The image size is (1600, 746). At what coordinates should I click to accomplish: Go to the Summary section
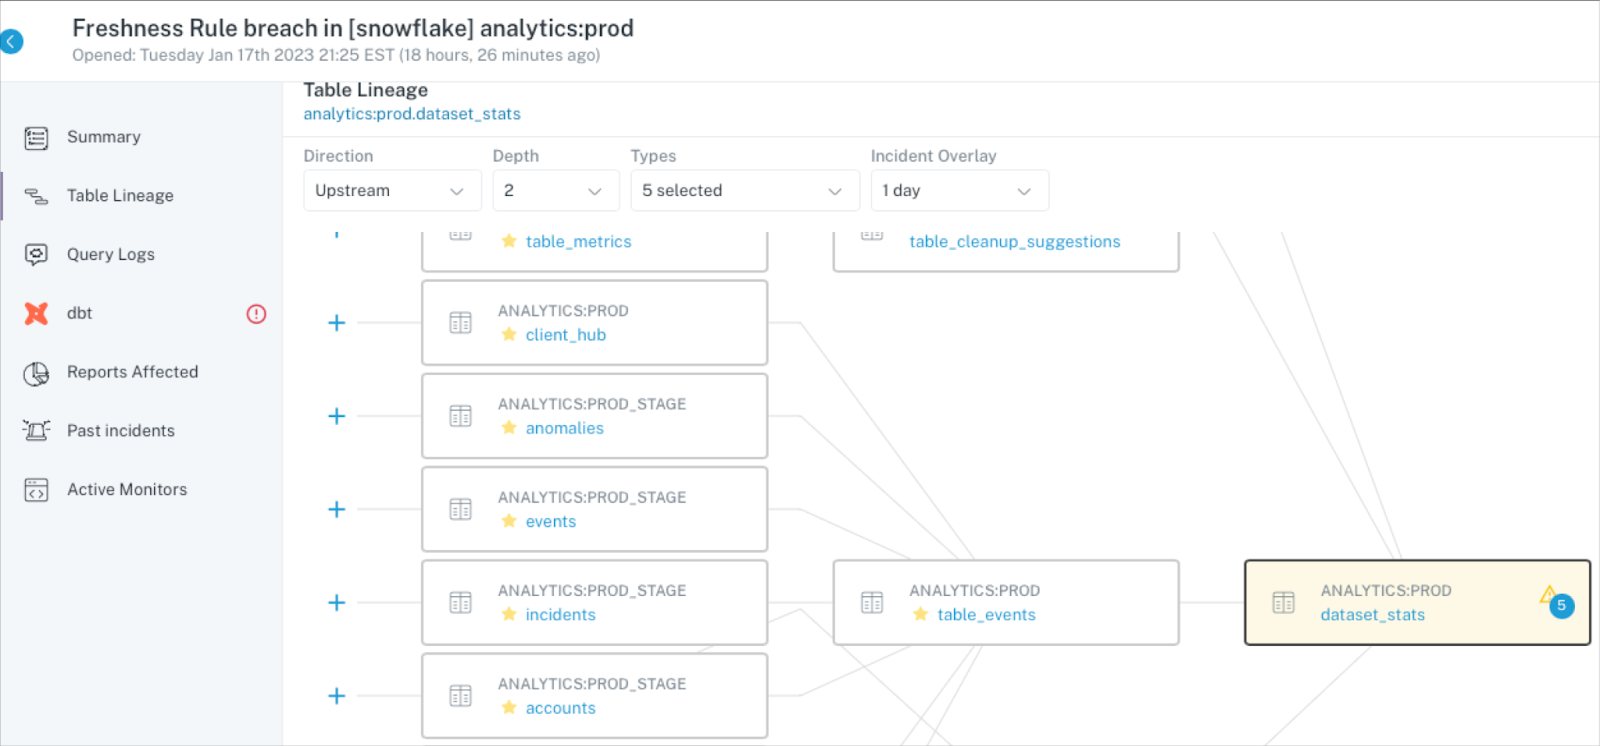click(x=104, y=137)
